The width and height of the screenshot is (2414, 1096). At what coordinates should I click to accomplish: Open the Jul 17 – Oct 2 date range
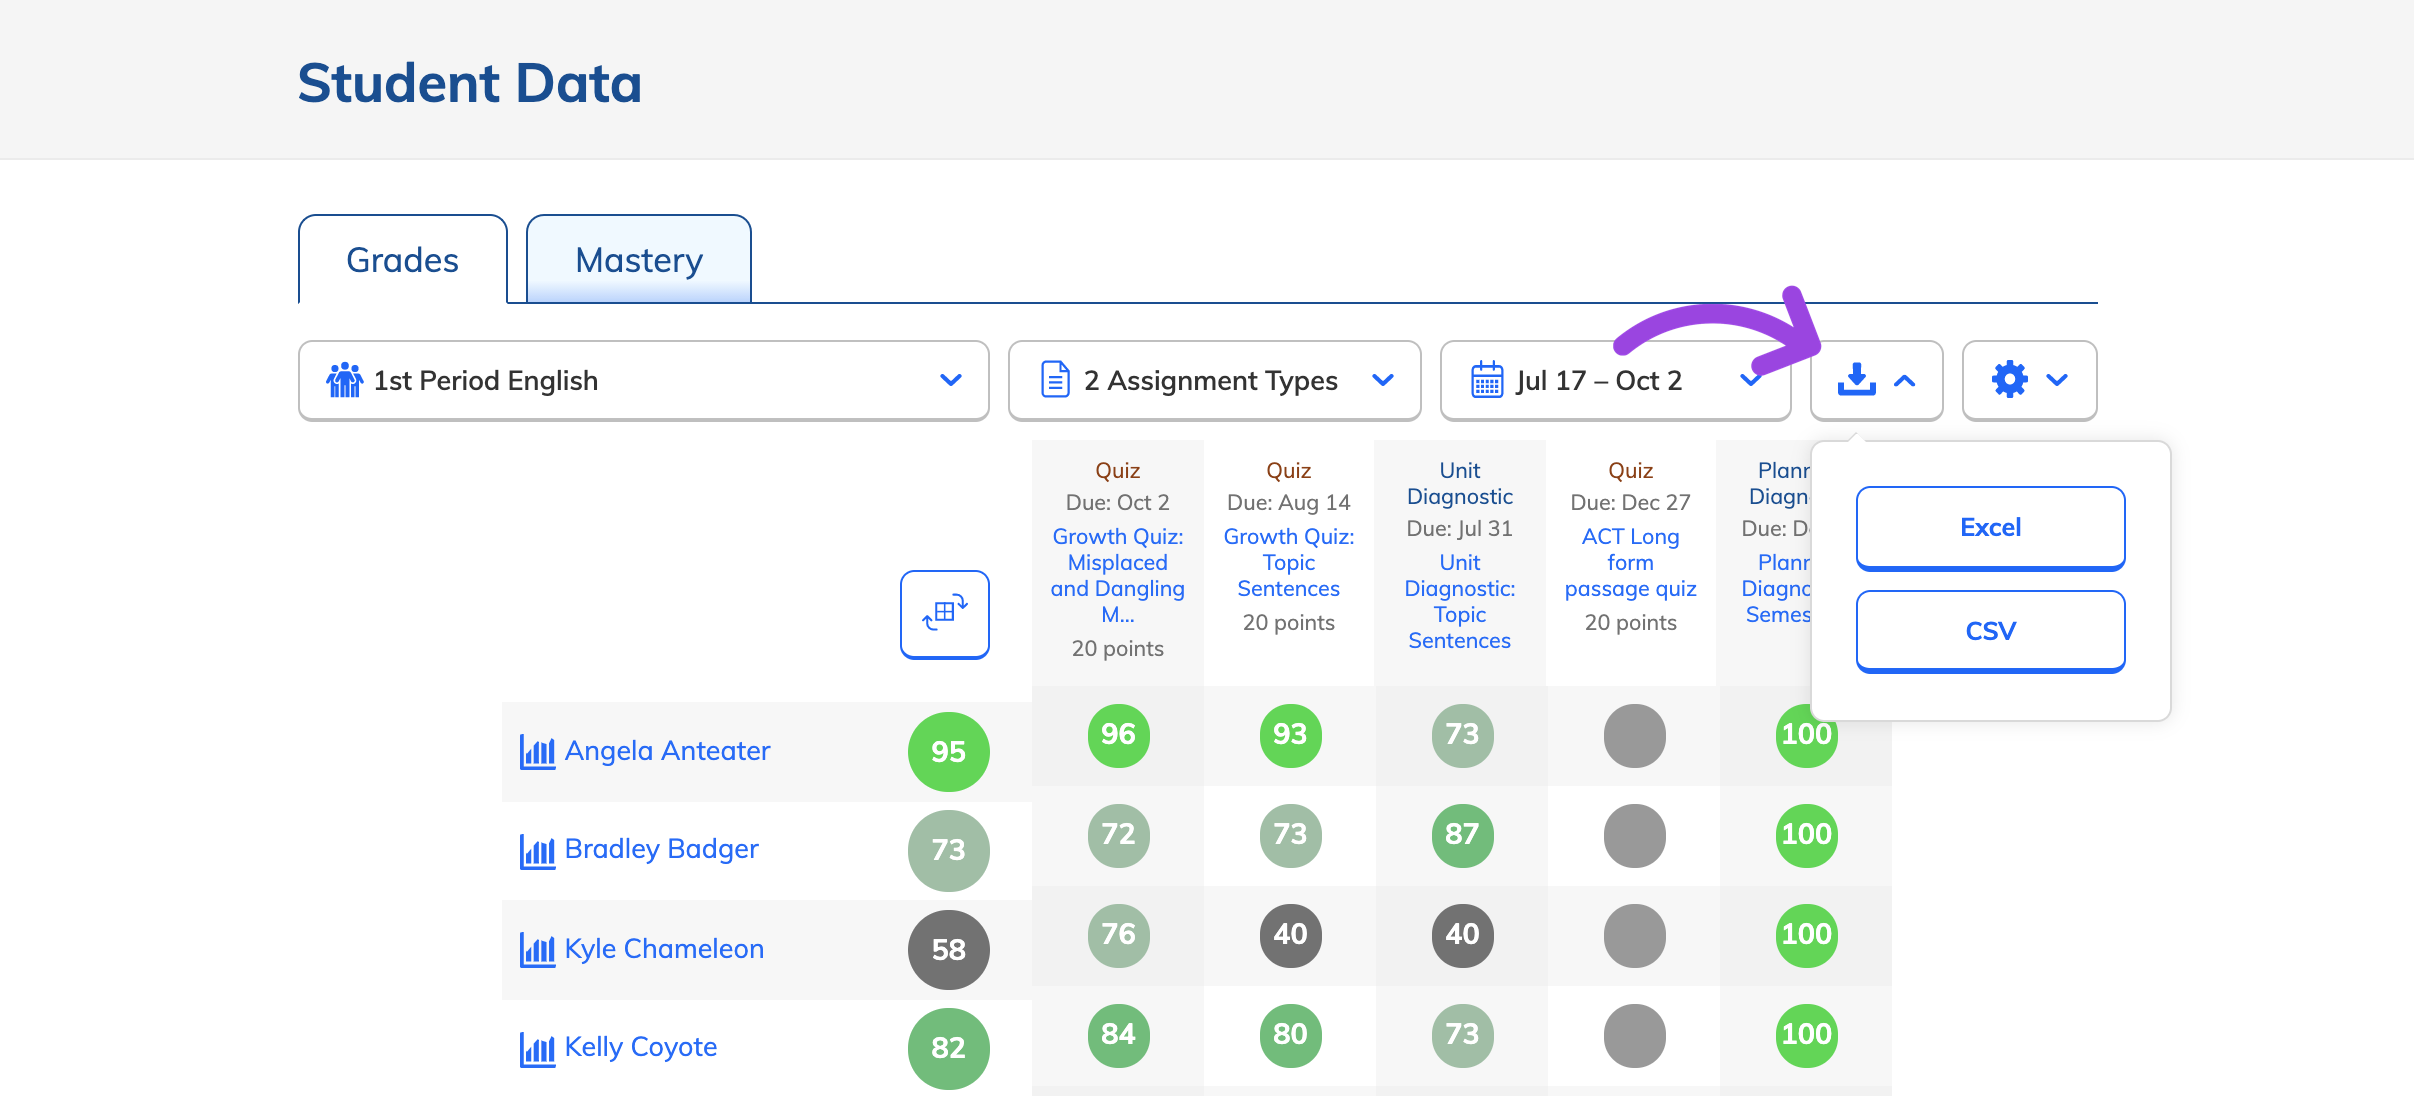click(x=1615, y=380)
